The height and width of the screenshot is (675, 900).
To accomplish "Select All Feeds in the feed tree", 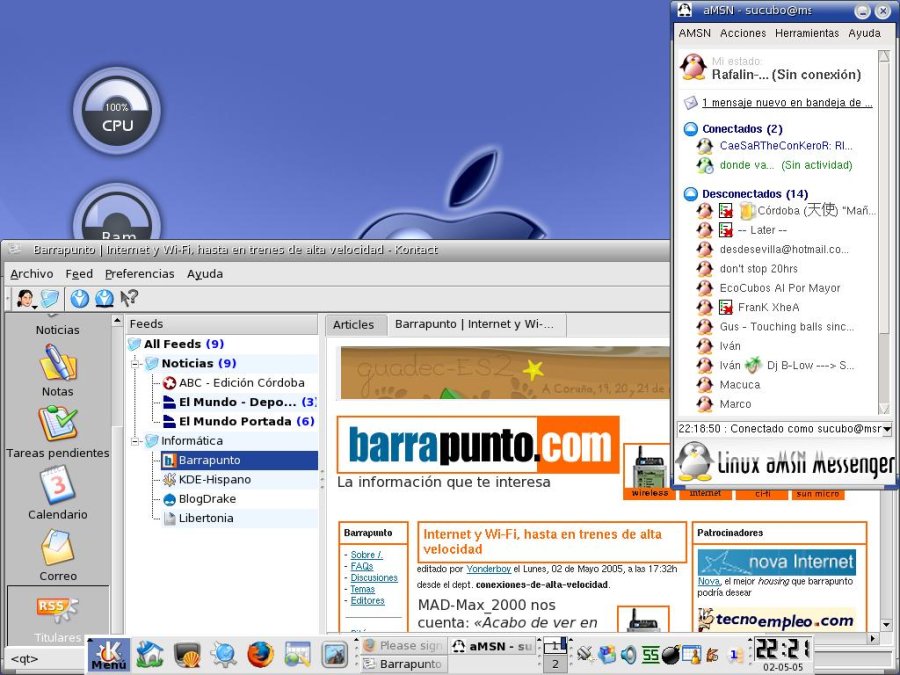I will 184,344.
